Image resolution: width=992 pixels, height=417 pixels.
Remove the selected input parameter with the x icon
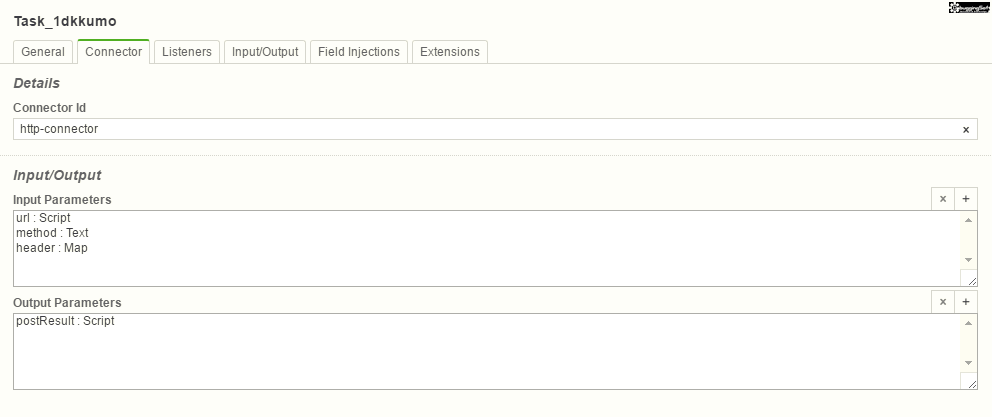(943, 199)
